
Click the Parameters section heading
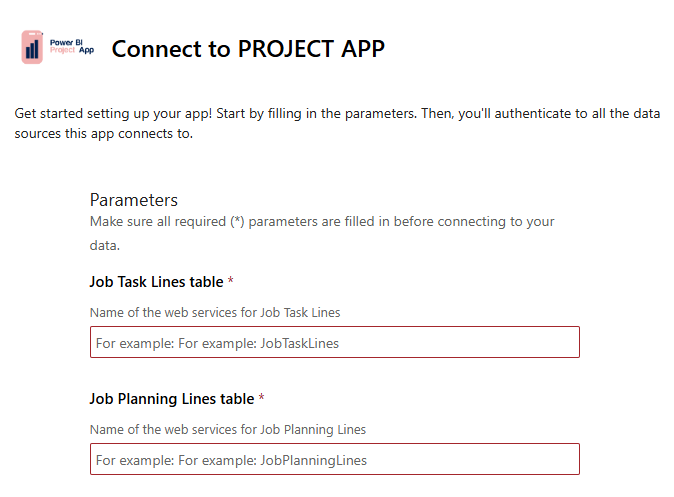[x=134, y=200]
